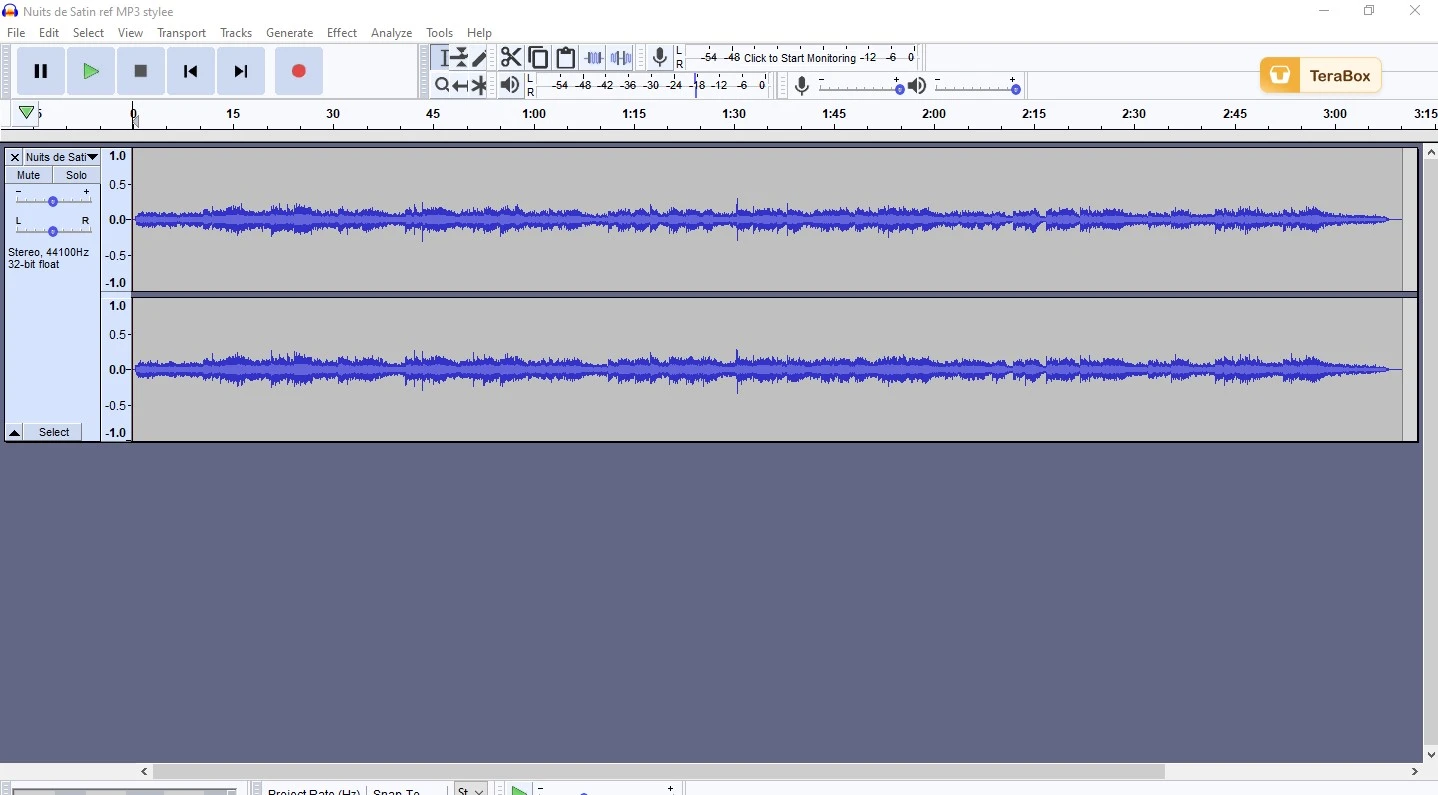Mute the Nuits de Satin track
1438x795 pixels.
click(x=29, y=175)
